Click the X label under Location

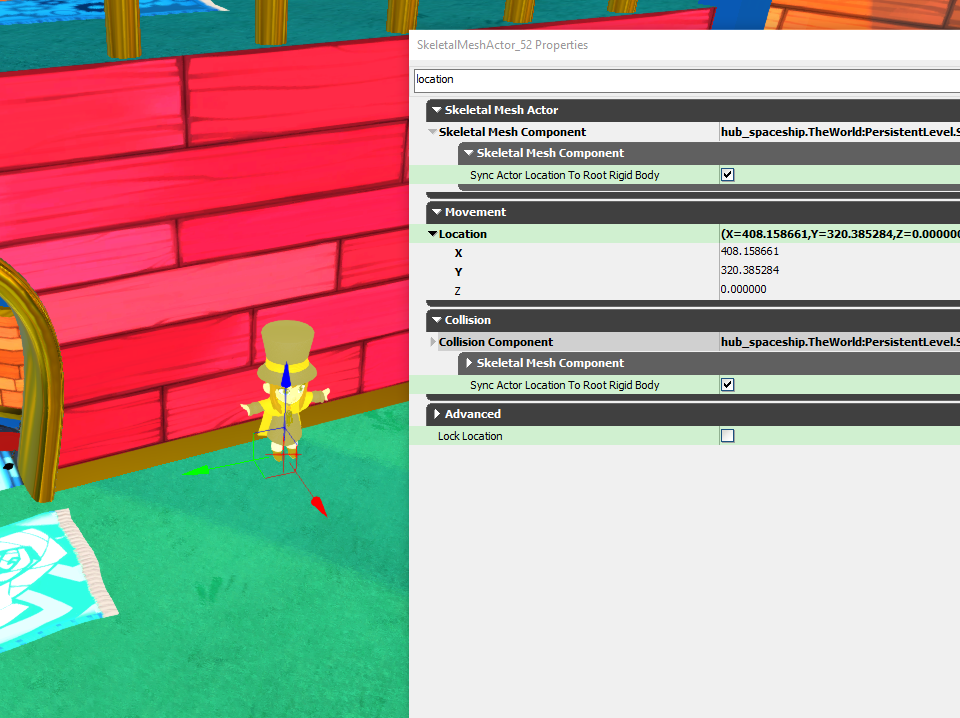(458, 253)
